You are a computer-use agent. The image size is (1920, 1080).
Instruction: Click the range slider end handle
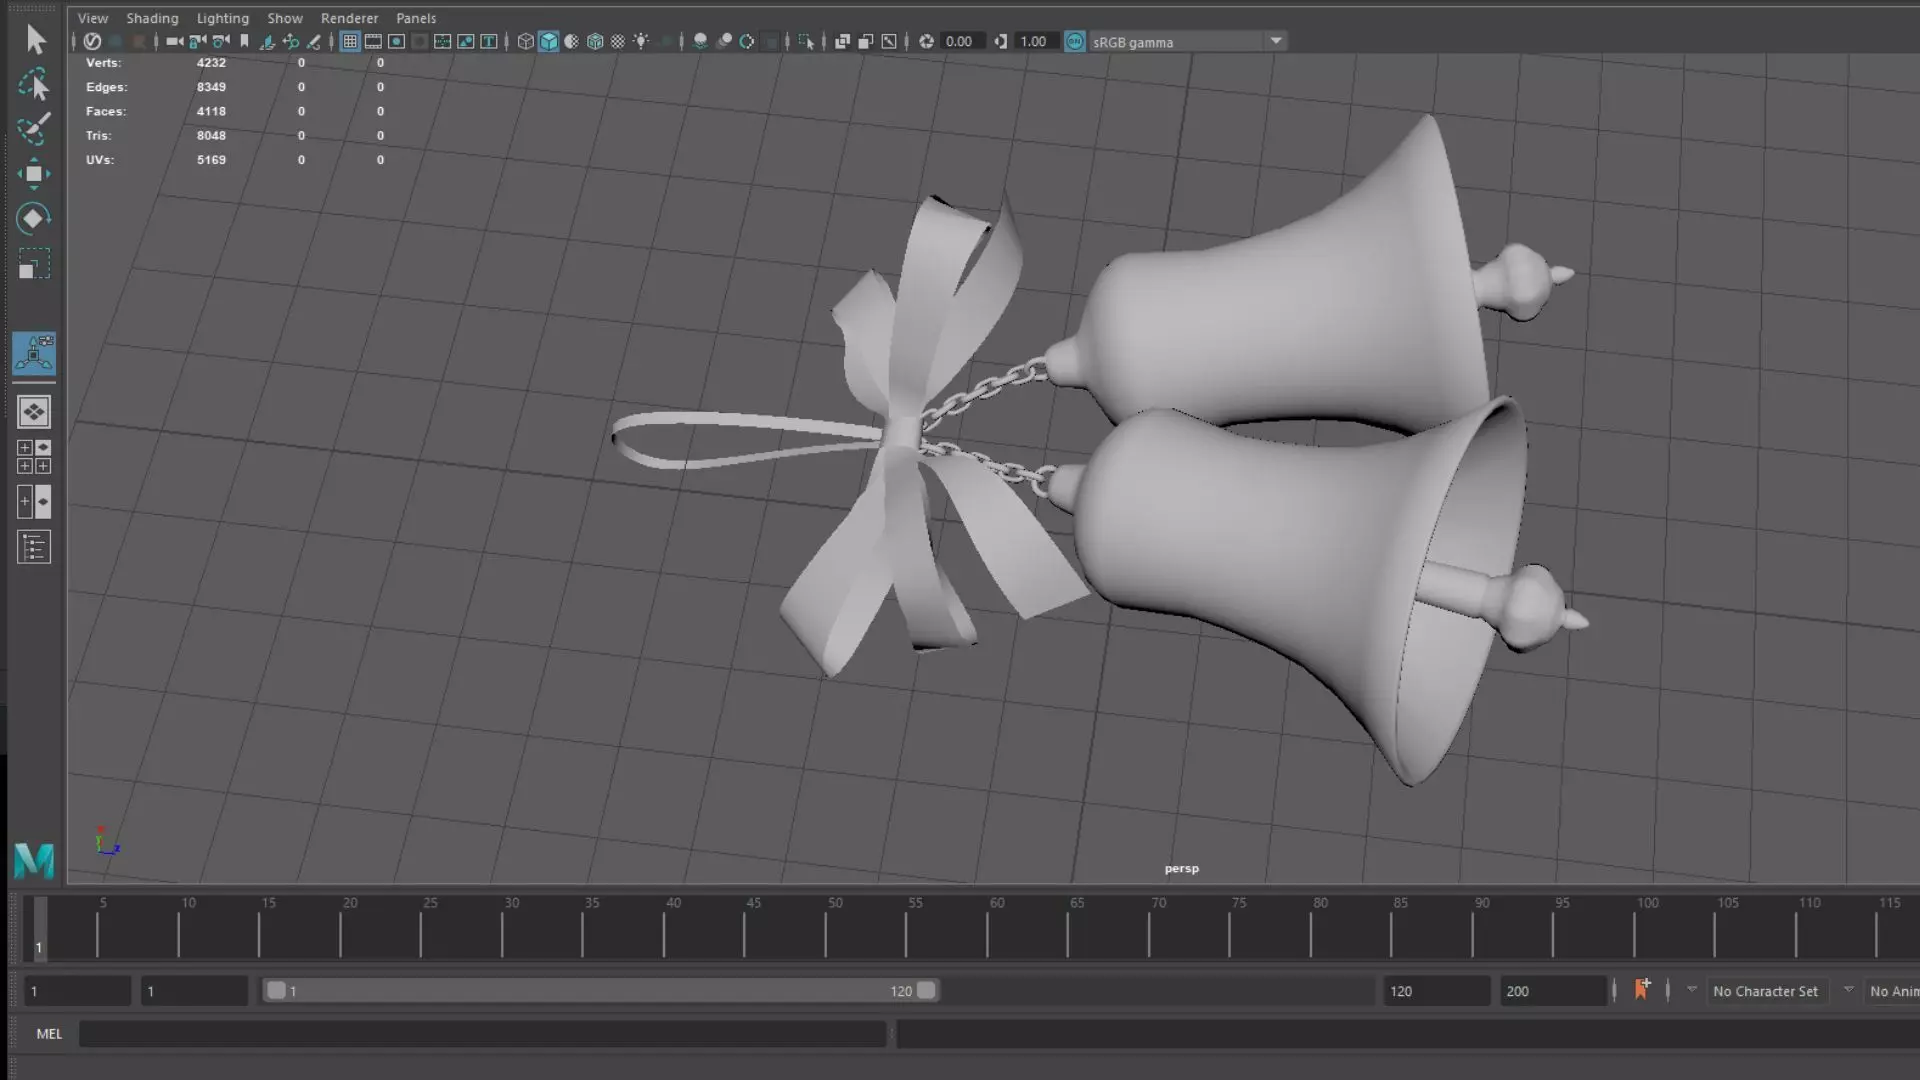926,990
